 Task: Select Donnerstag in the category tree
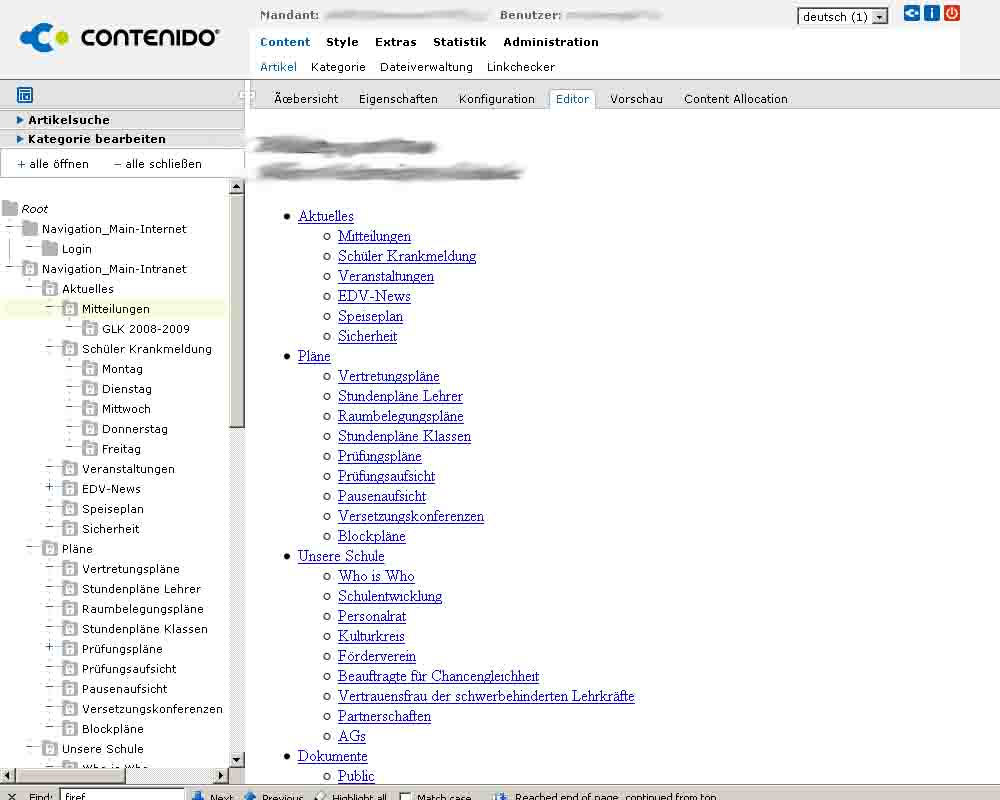[134, 429]
